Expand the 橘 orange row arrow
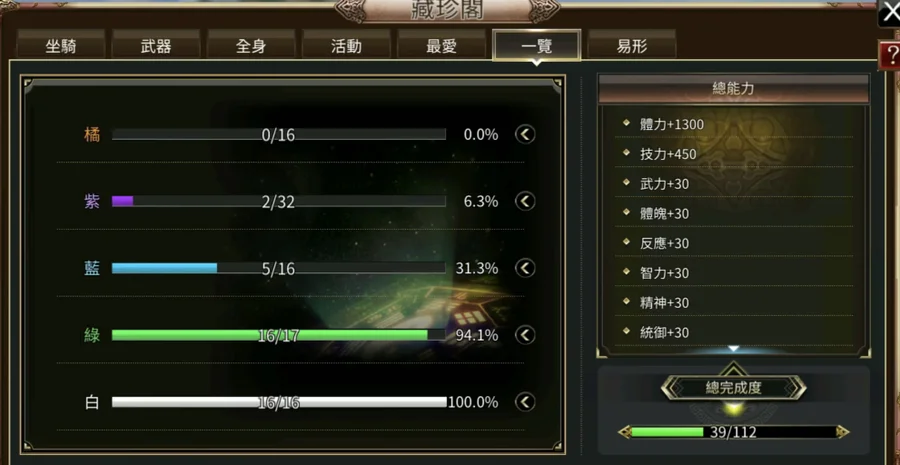Screen dimensions: 900x465 (525, 134)
